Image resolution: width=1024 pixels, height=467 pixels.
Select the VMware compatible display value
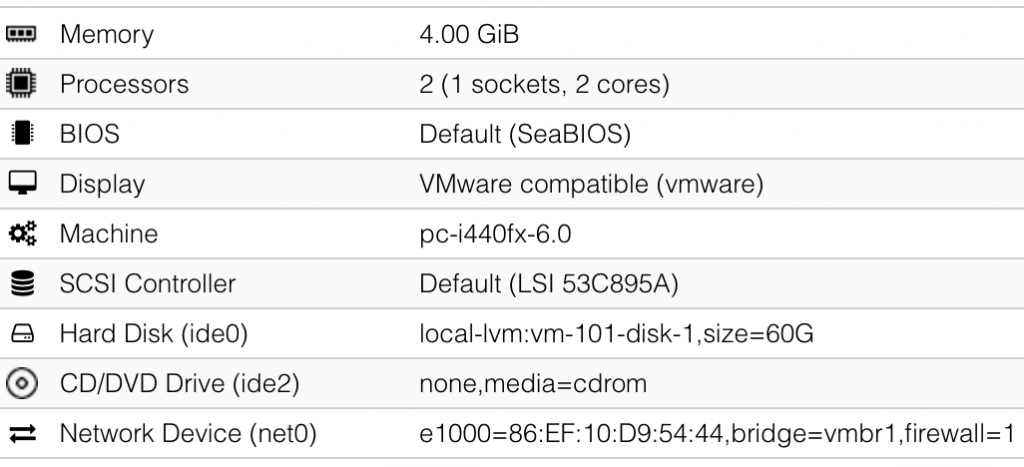pyautogui.click(x=591, y=185)
